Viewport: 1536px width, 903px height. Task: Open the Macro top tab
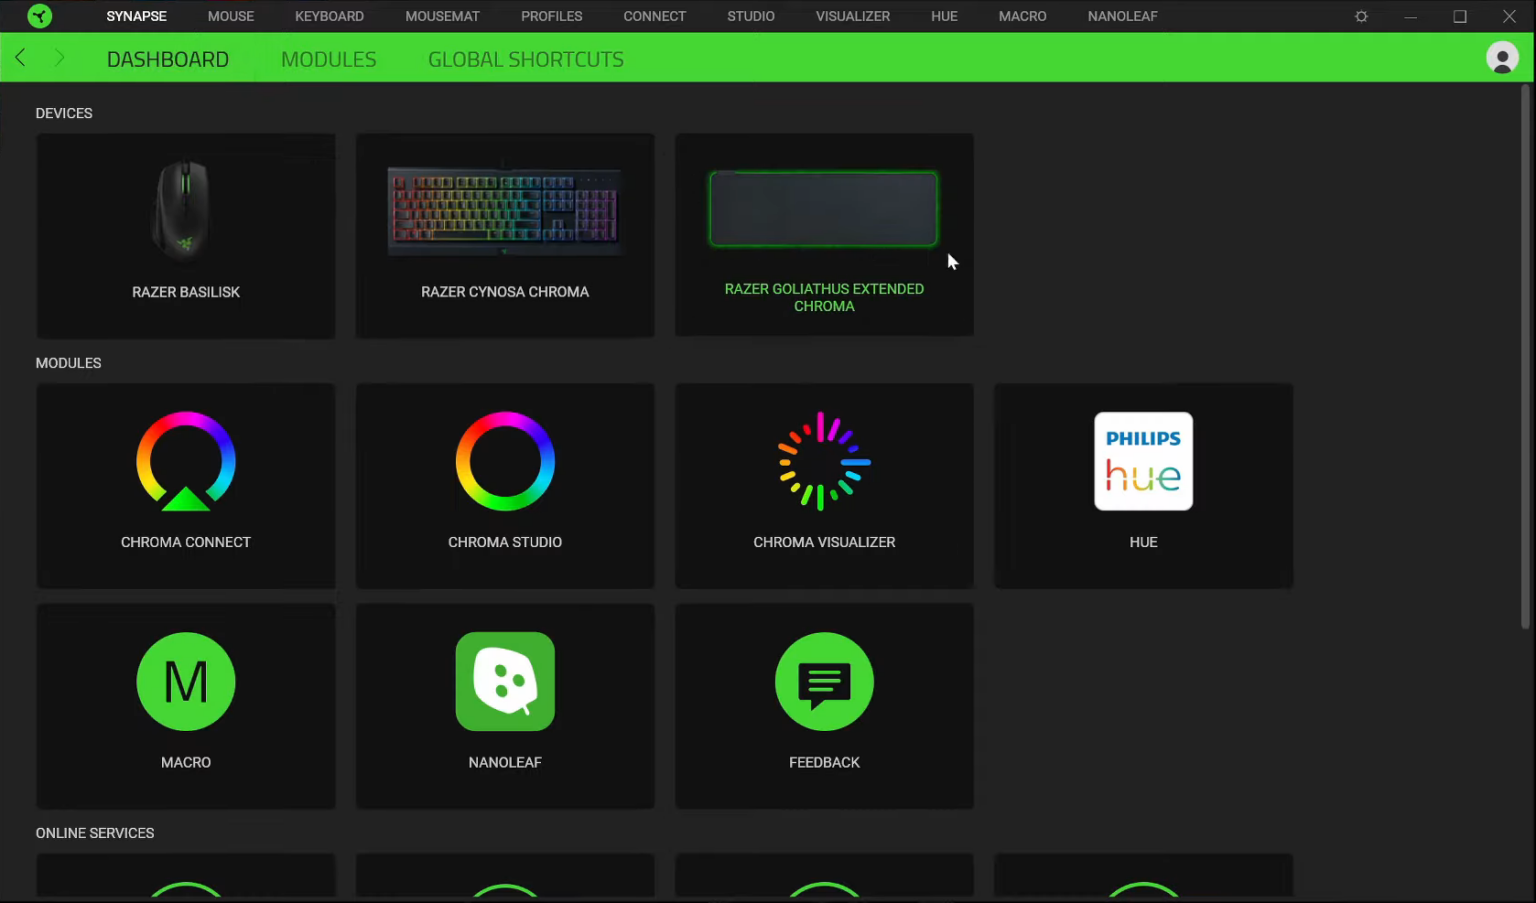tap(1022, 16)
